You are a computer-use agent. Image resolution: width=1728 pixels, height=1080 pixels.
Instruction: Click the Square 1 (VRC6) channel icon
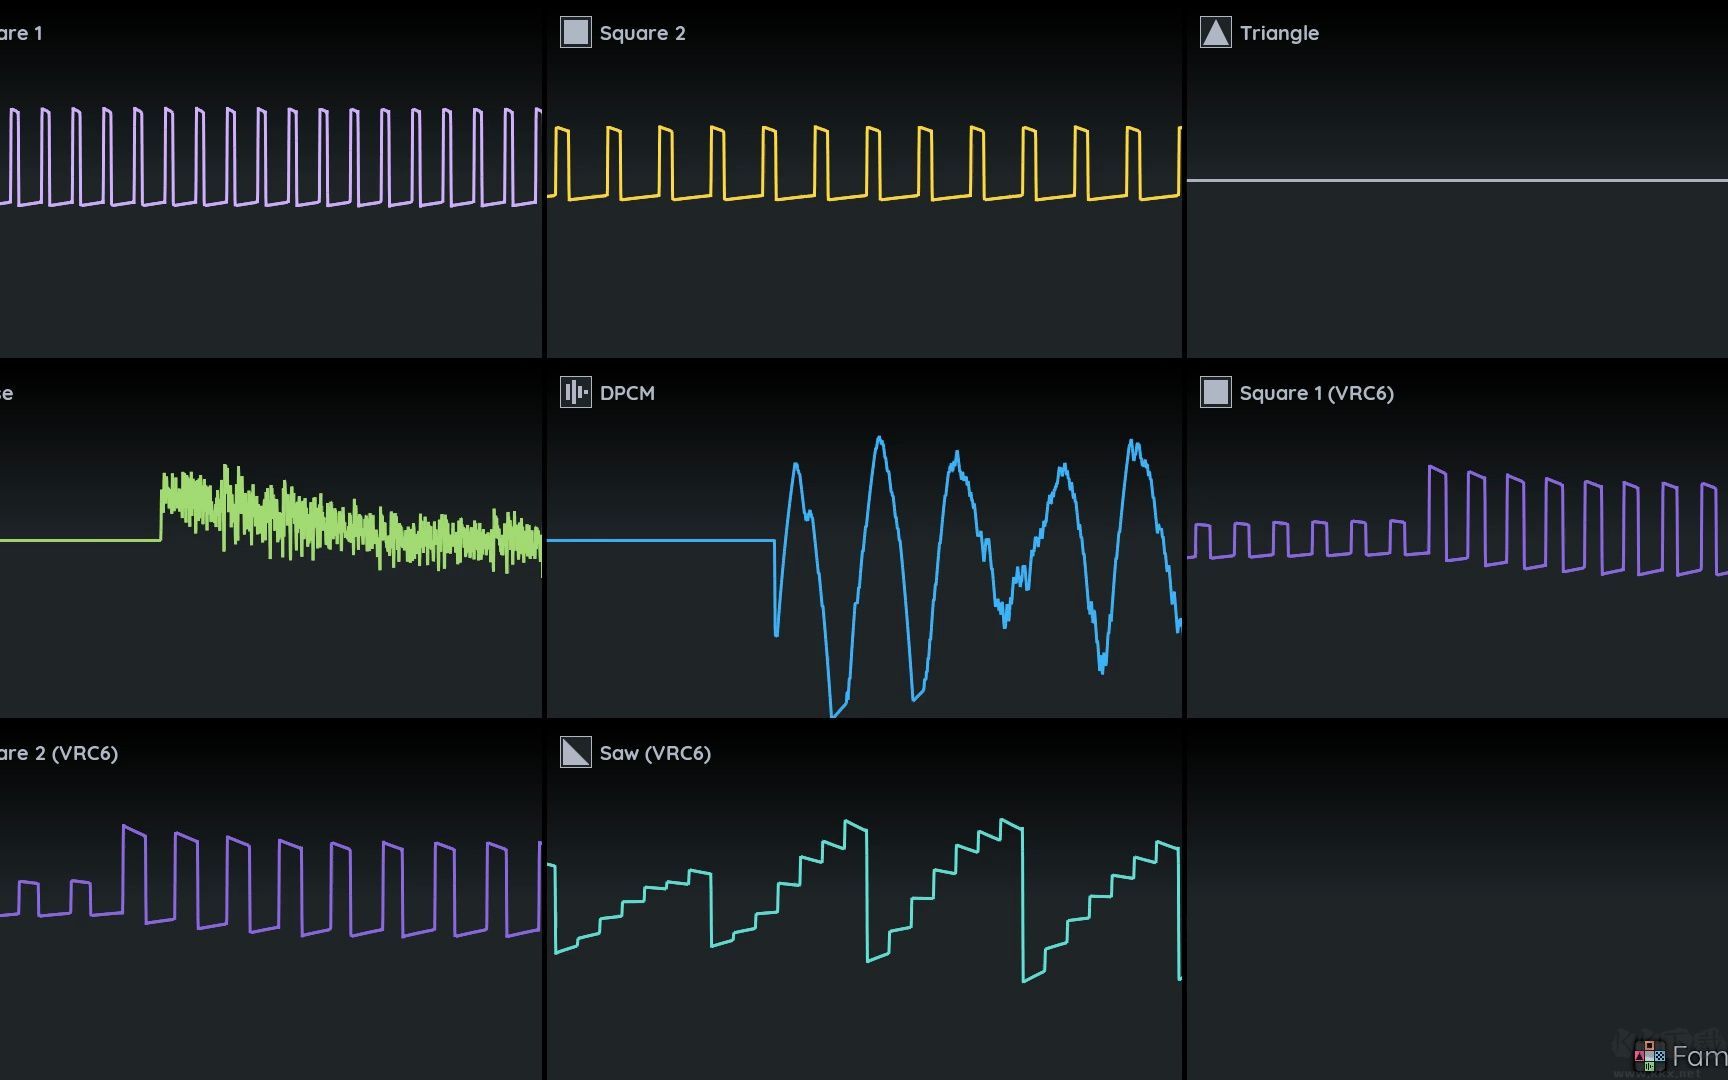1215,393
